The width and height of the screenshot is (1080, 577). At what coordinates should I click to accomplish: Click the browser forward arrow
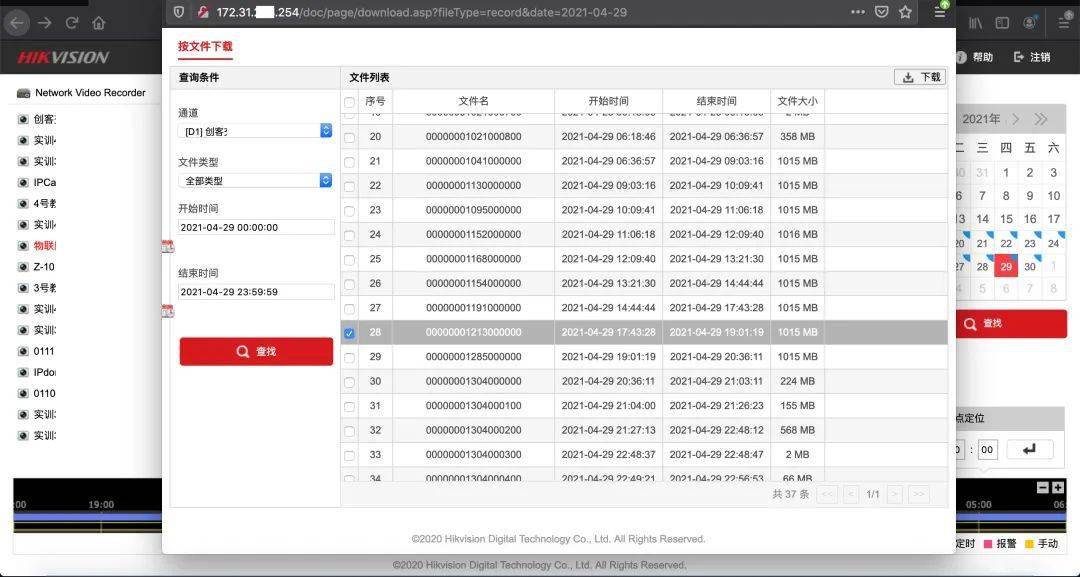[45, 23]
